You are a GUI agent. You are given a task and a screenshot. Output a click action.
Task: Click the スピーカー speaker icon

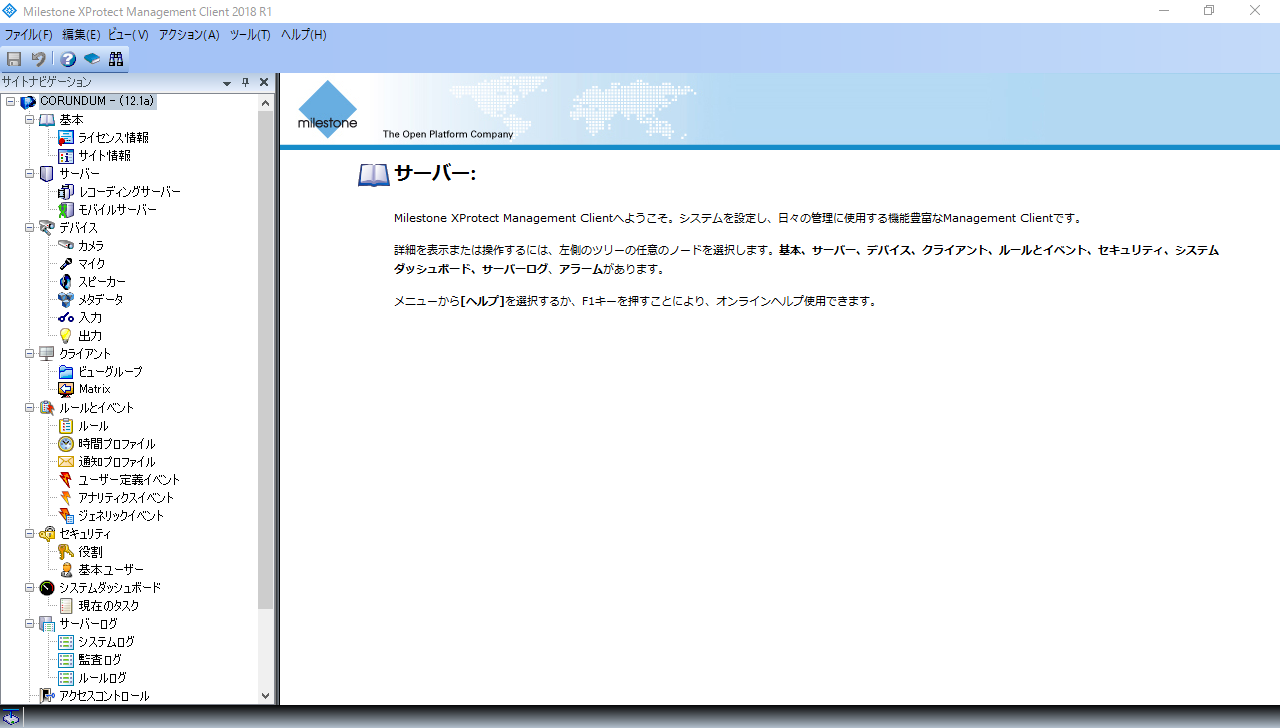(66, 282)
